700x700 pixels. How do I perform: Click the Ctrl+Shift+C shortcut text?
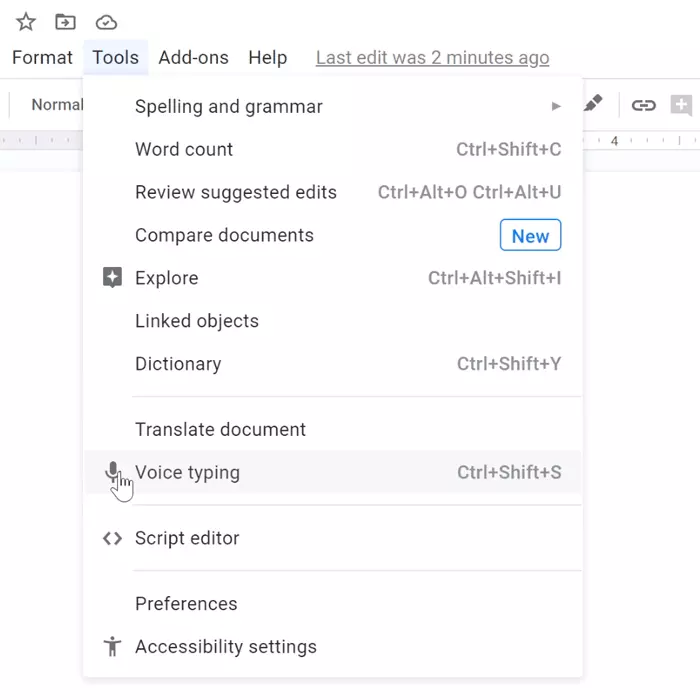[508, 150]
